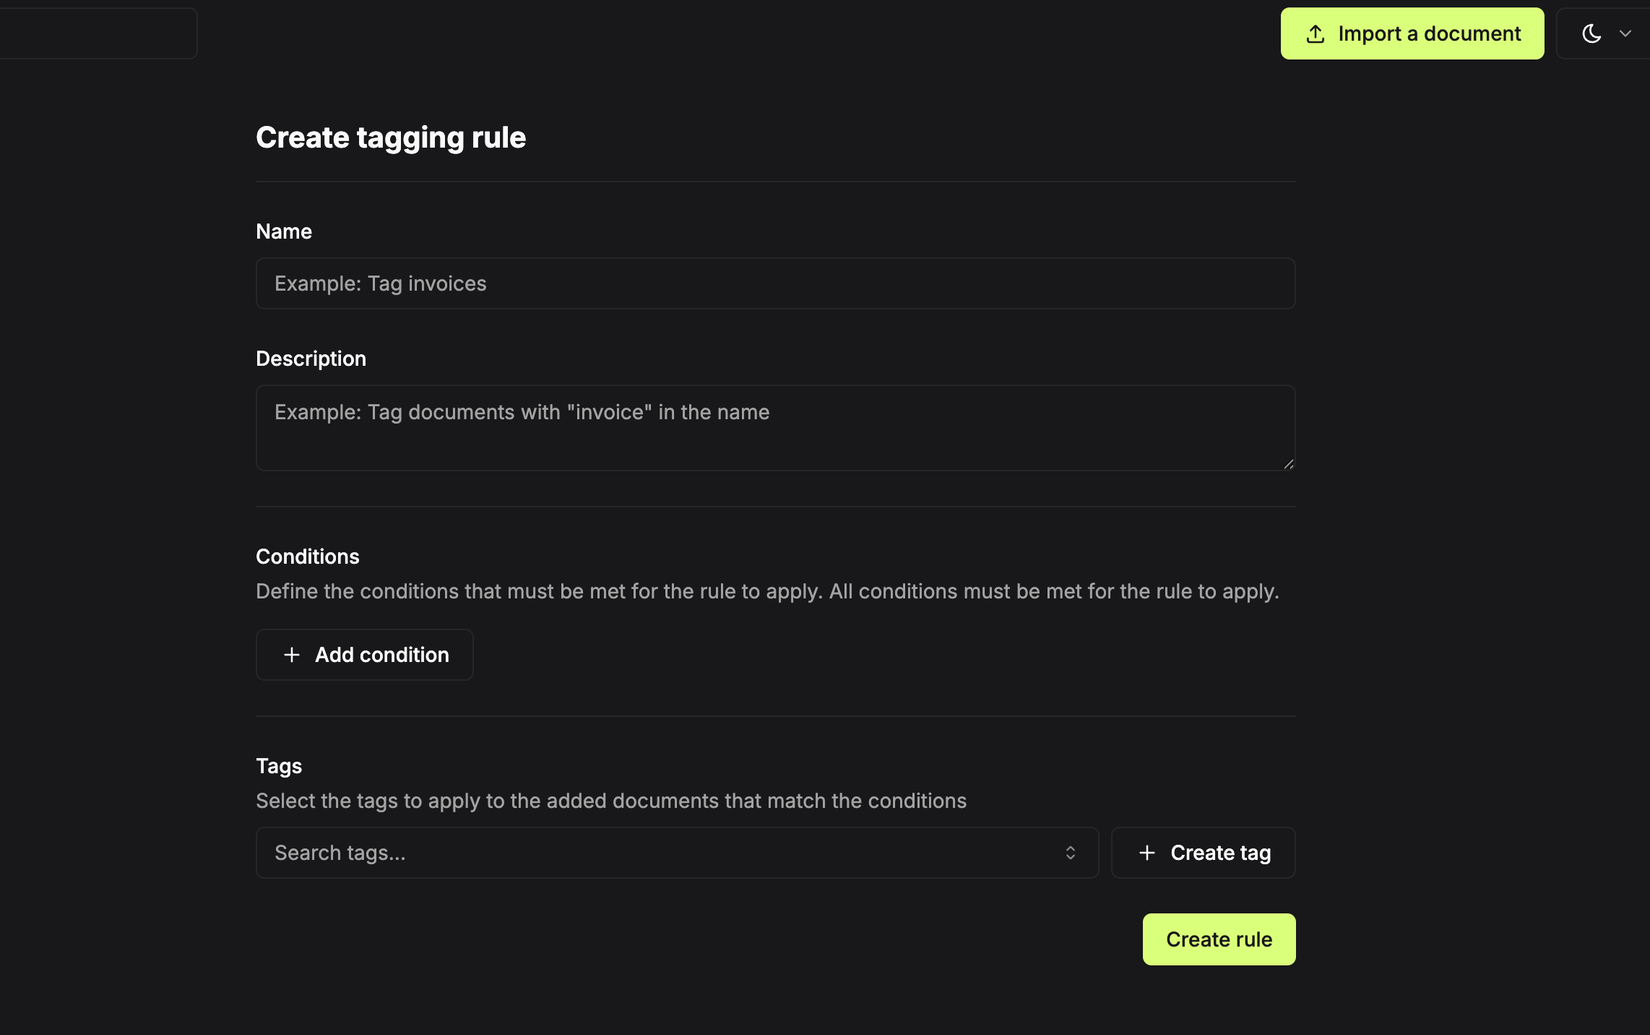Click the plus icon inside Add condition button
Screen dimensions: 1650x1035
tap(291, 655)
